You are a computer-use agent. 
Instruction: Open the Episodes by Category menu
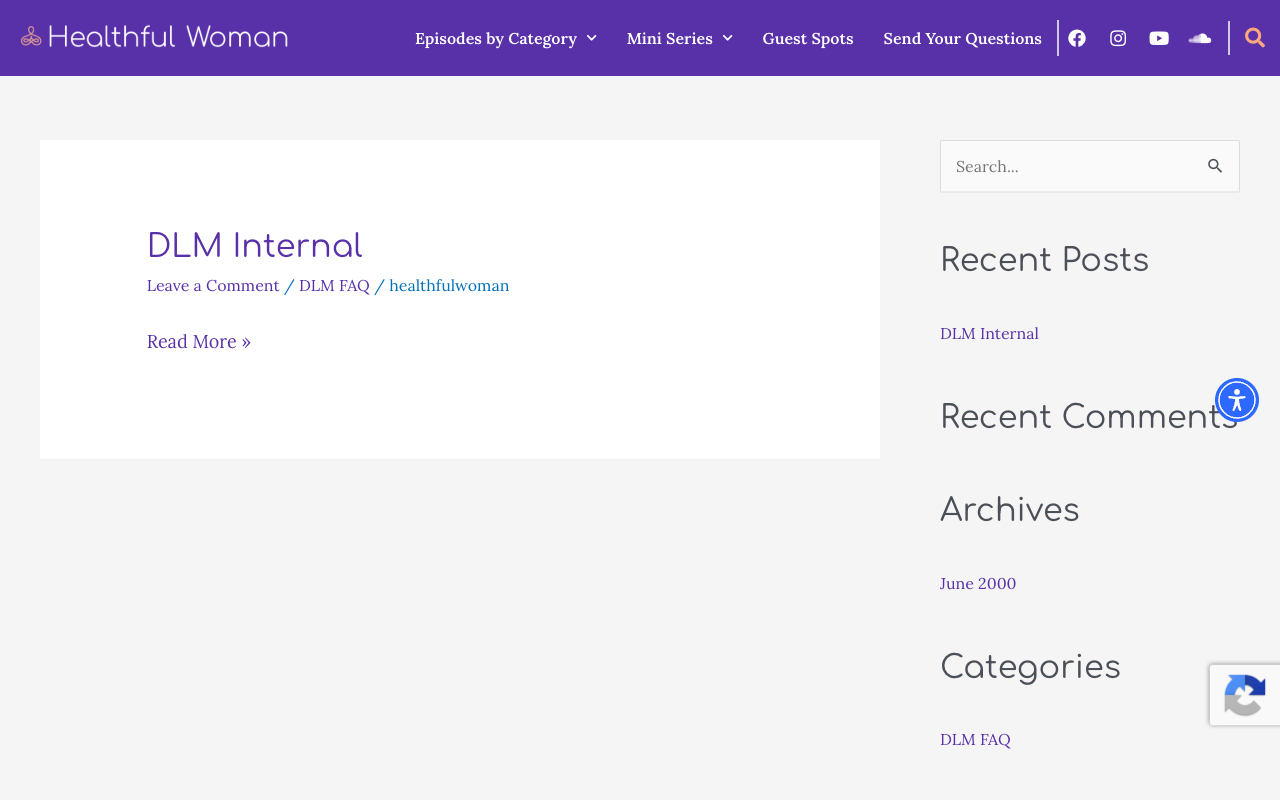click(496, 38)
